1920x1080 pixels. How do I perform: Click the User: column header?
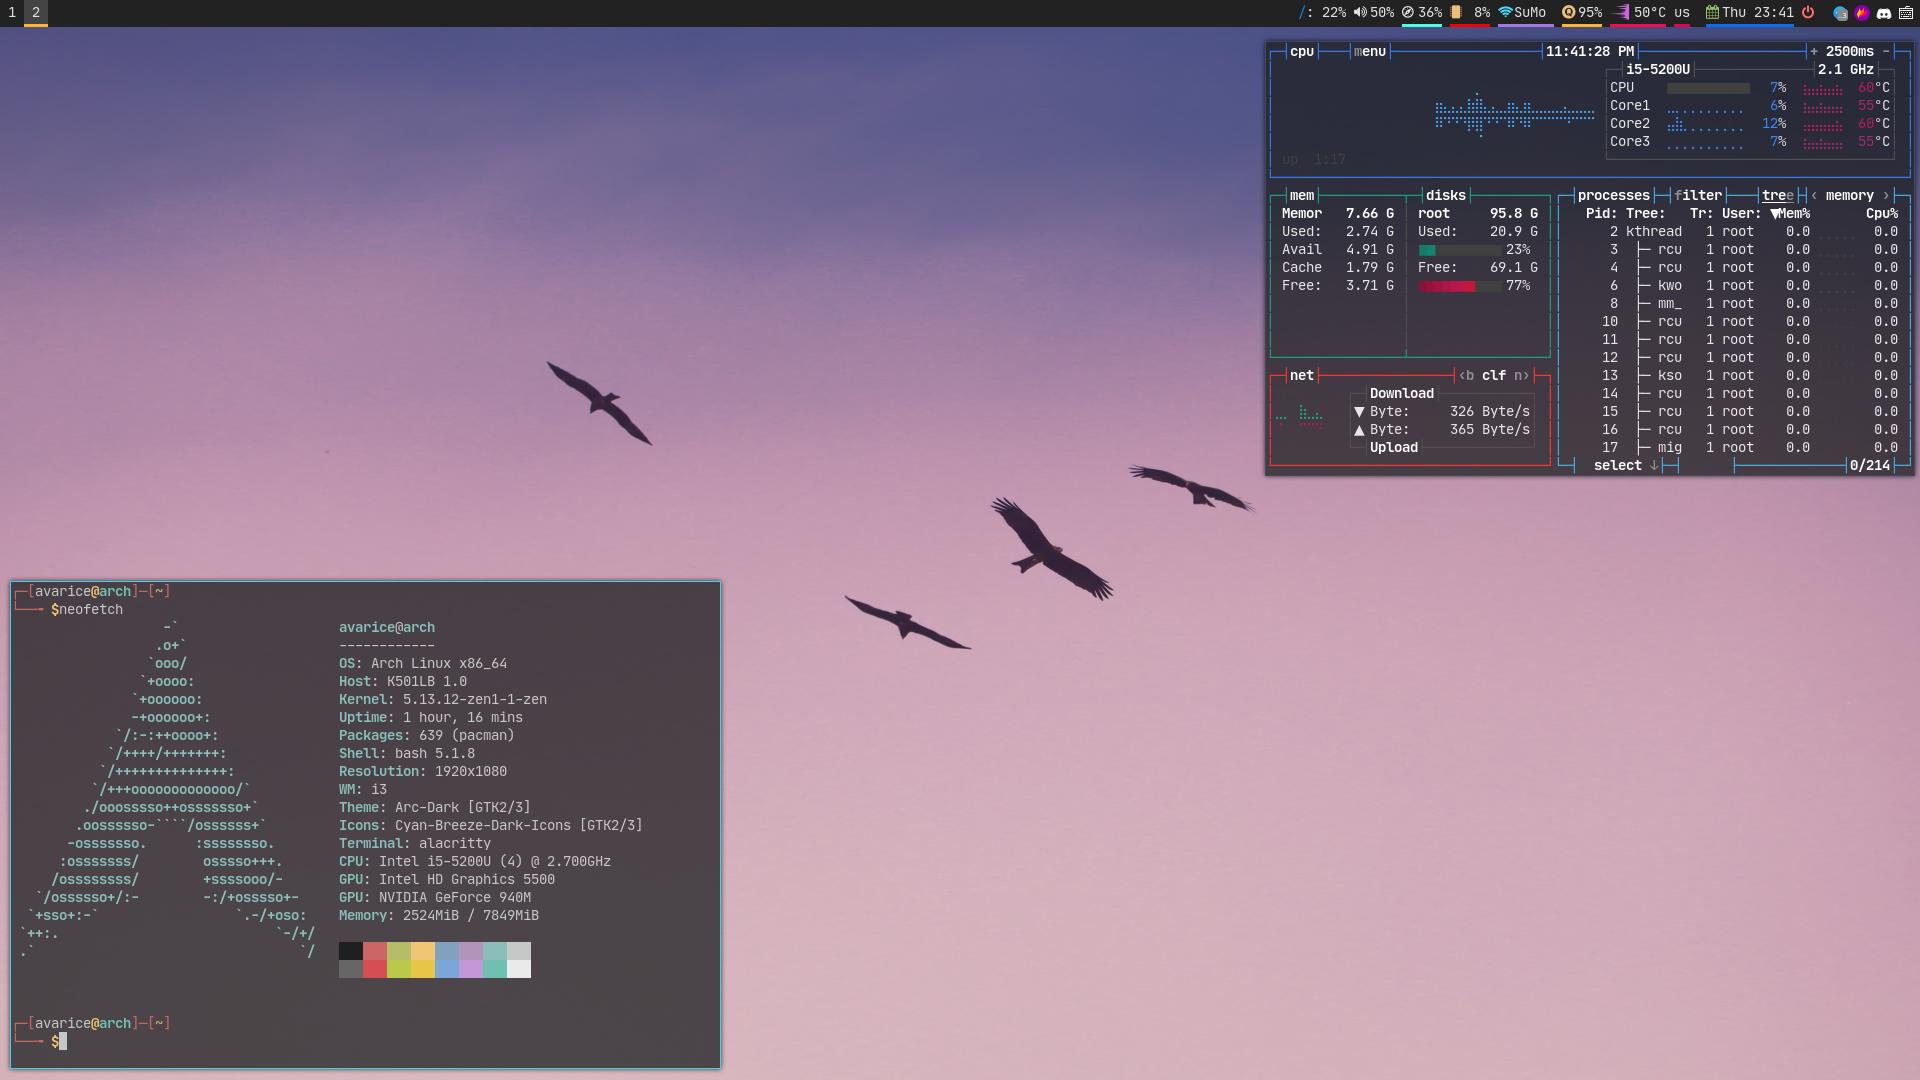point(1741,214)
